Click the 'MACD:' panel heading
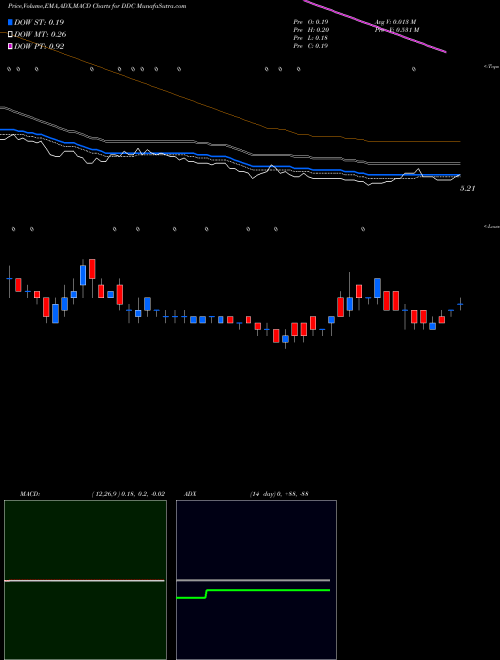The width and height of the screenshot is (500, 660). click(30, 494)
